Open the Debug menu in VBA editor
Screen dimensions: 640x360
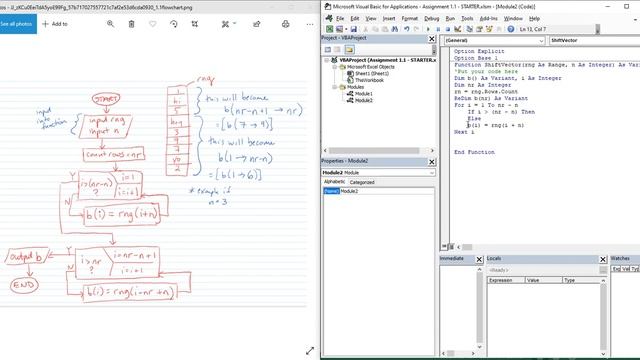tap(431, 18)
